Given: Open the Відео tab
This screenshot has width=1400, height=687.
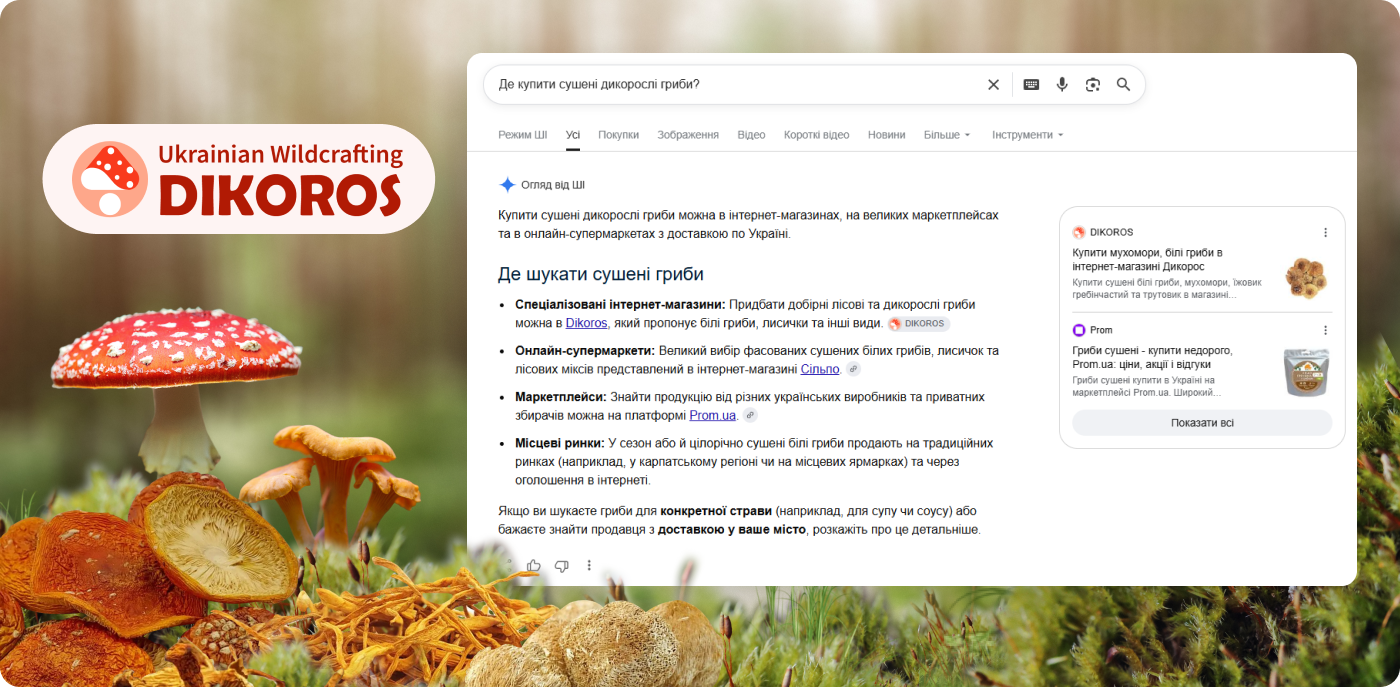Looking at the screenshot, I should click(751, 135).
